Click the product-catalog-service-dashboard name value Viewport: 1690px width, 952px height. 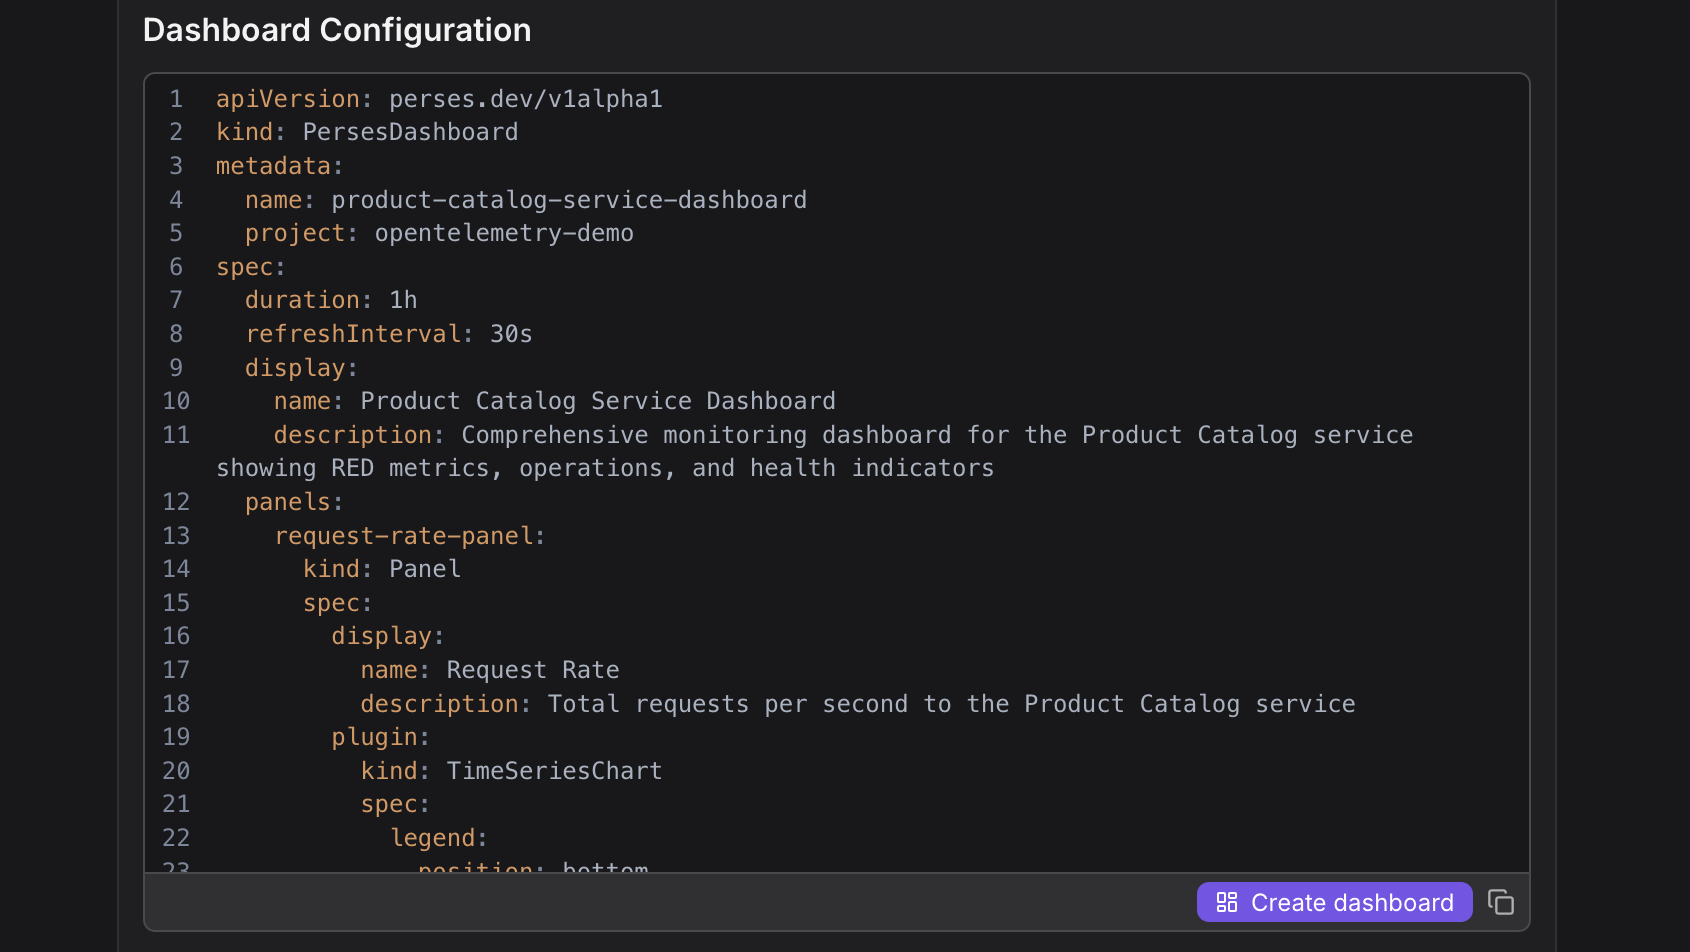tap(568, 200)
